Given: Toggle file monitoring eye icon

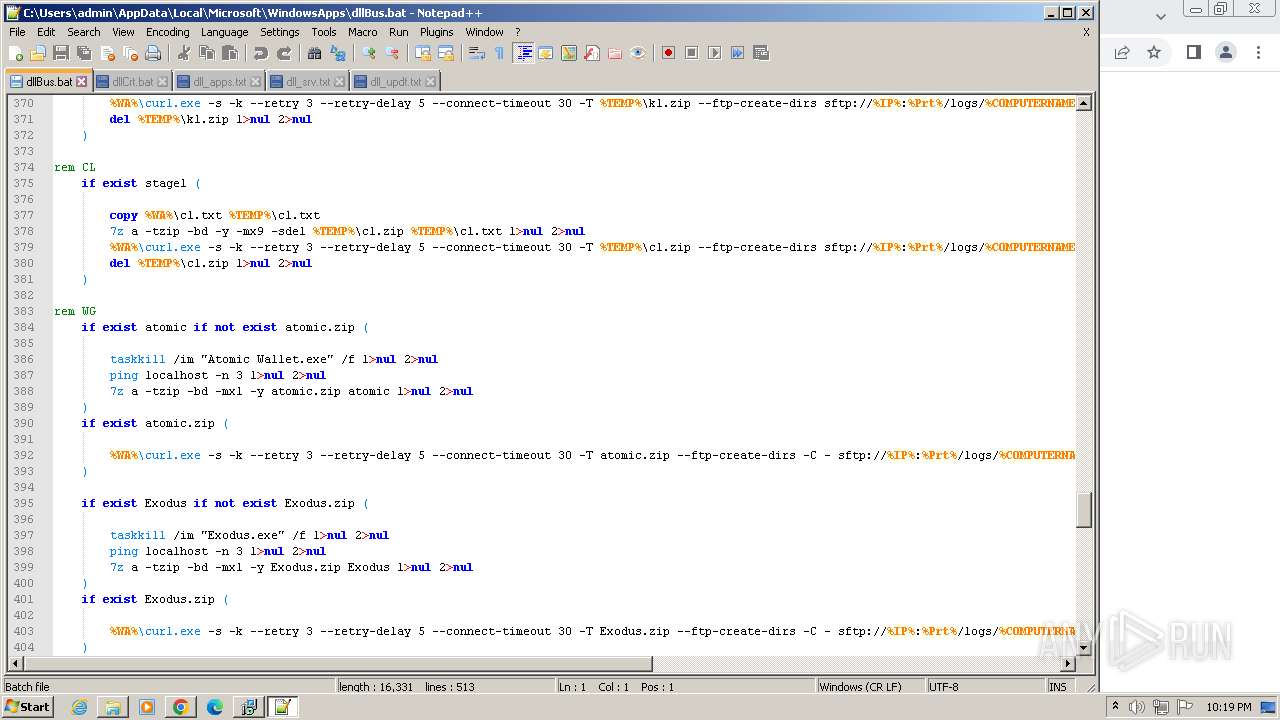Looking at the screenshot, I should [x=638, y=53].
